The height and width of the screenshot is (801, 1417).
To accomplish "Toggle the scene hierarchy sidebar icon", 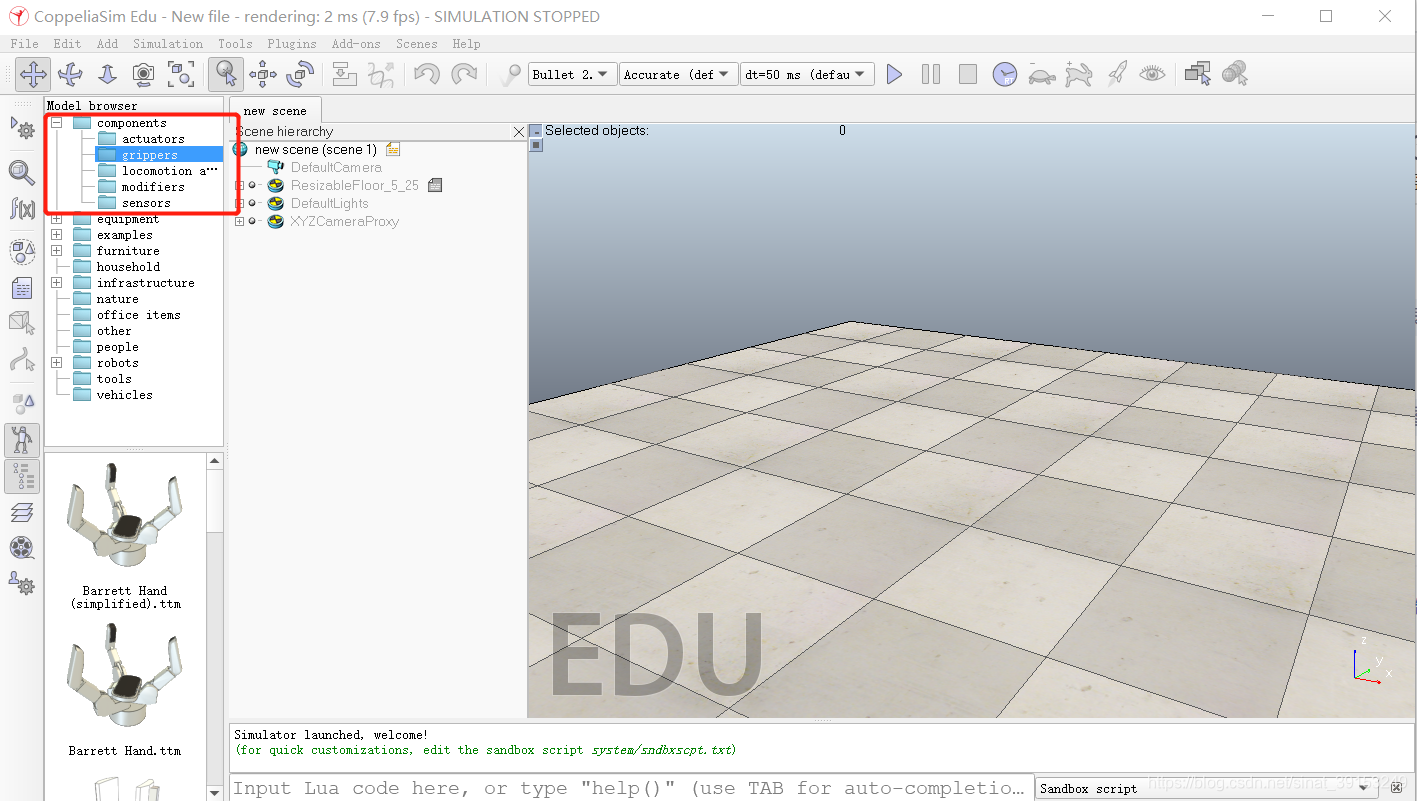I will point(22,476).
